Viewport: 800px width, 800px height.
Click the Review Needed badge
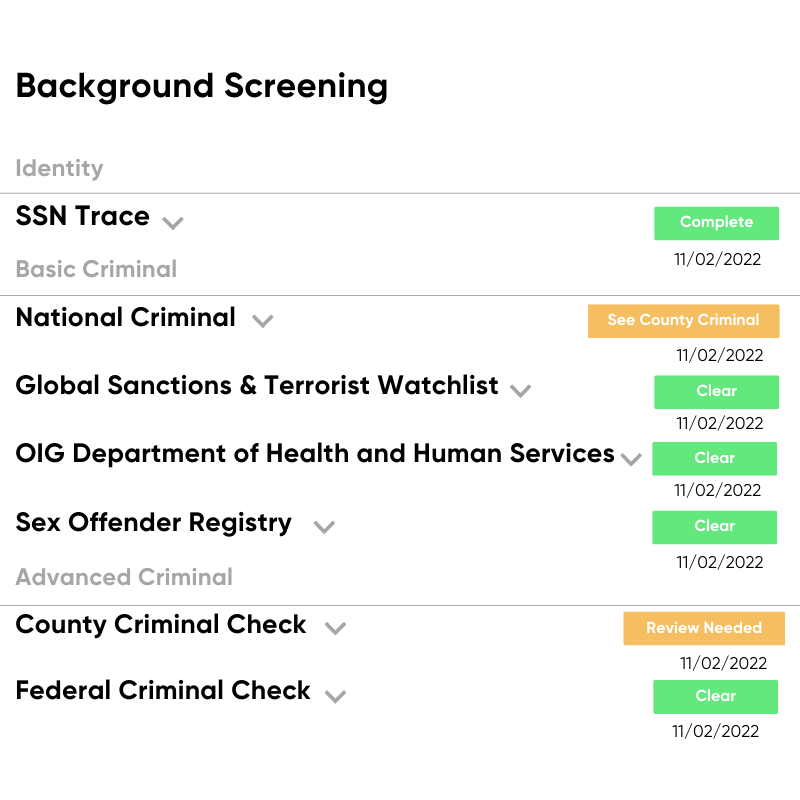(704, 628)
